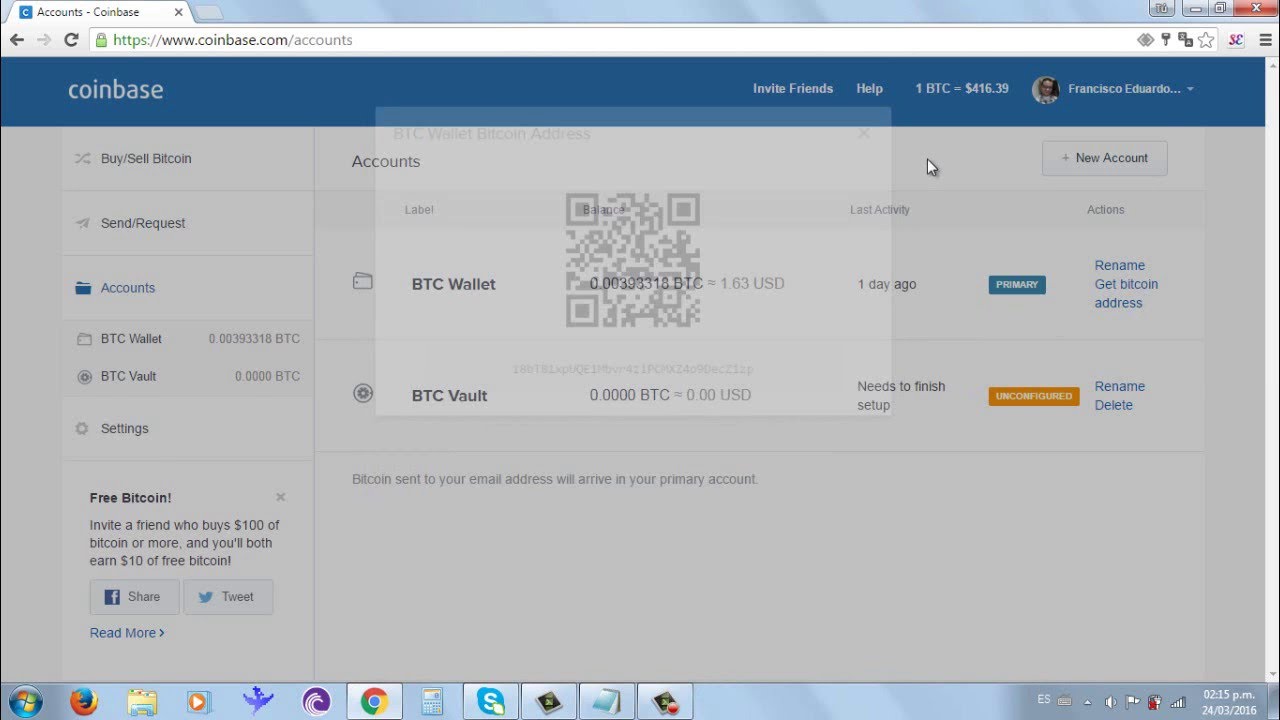Open Calculator from the taskbar
This screenshot has height=720, width=1280.
pos(432,702)
